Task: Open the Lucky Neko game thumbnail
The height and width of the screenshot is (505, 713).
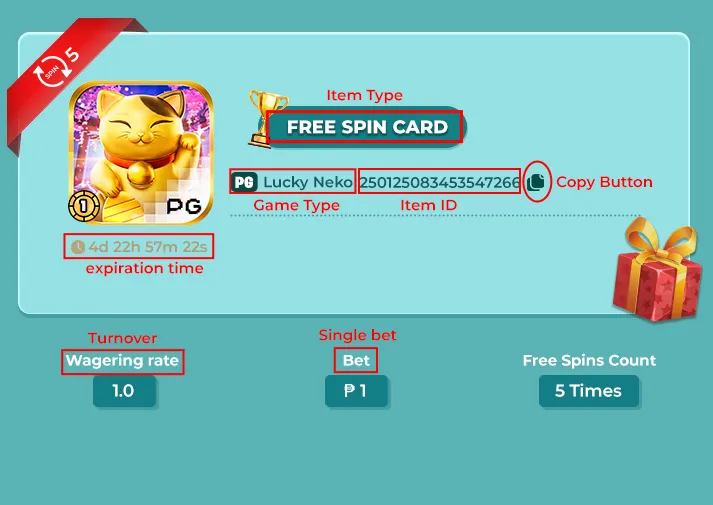Action: (x=141, y=153)
